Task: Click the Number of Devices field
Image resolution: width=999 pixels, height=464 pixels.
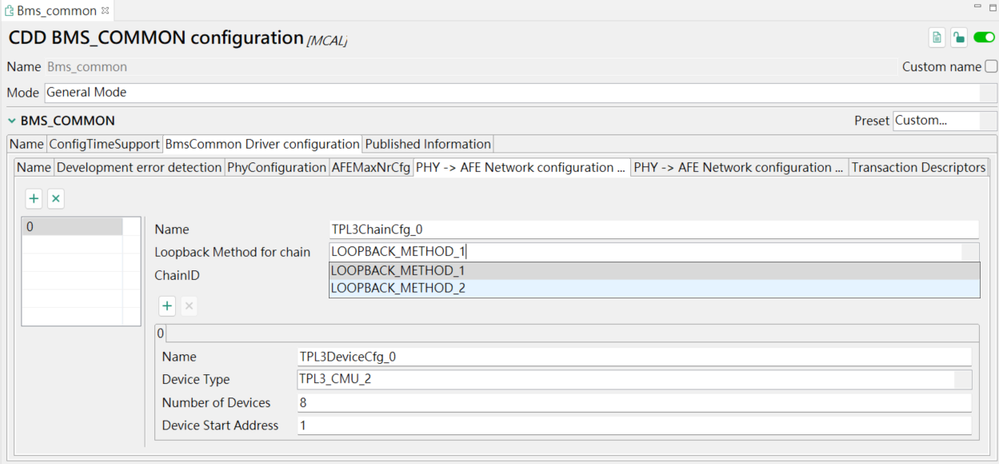Action: 634,403
